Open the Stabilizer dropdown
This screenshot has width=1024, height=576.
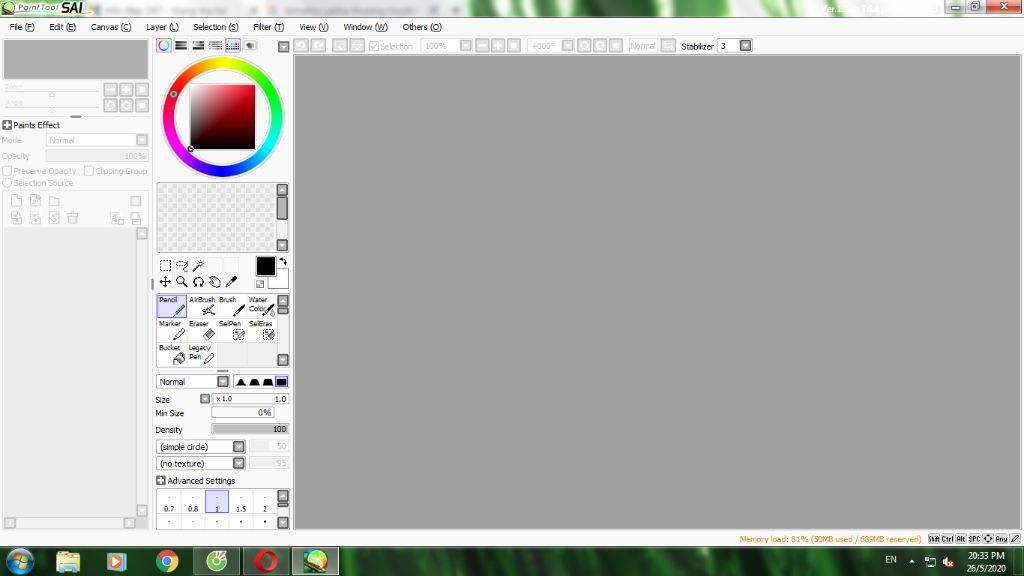click(x=745, y=46)
